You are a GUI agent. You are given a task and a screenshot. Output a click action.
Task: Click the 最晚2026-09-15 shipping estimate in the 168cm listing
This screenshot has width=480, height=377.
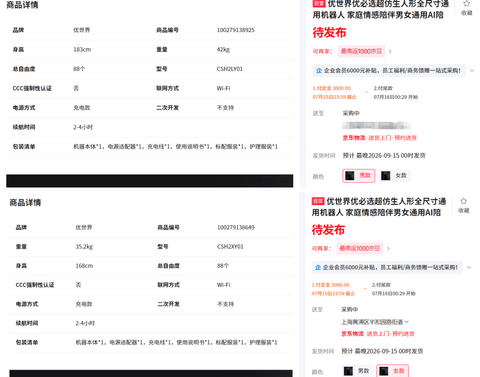coord(382,351)
